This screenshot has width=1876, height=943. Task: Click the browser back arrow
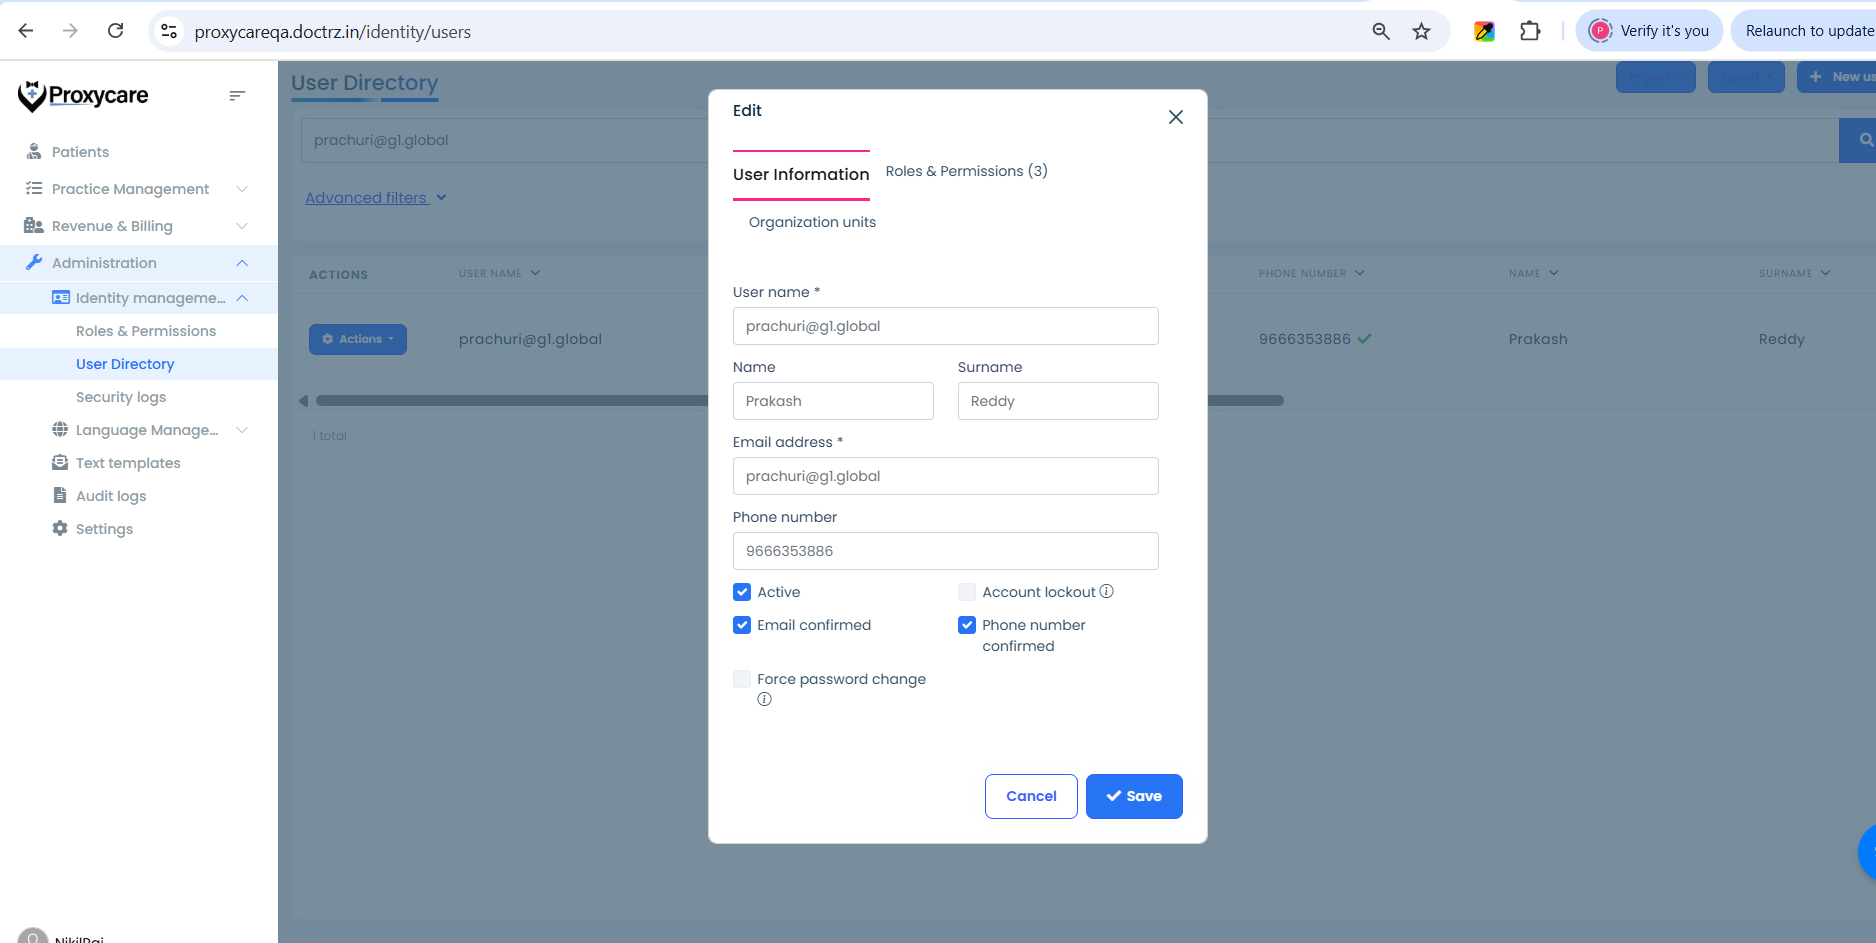point(26,31)
